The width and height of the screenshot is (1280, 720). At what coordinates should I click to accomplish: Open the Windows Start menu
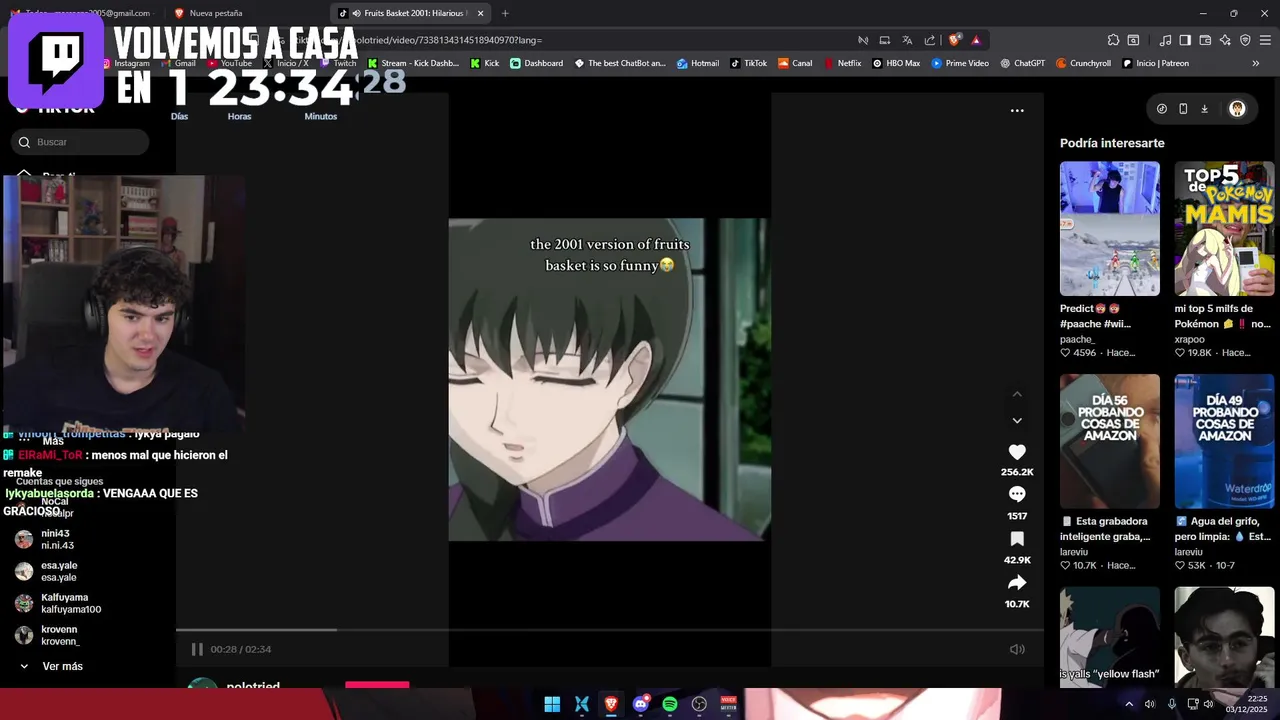[552, 704]
